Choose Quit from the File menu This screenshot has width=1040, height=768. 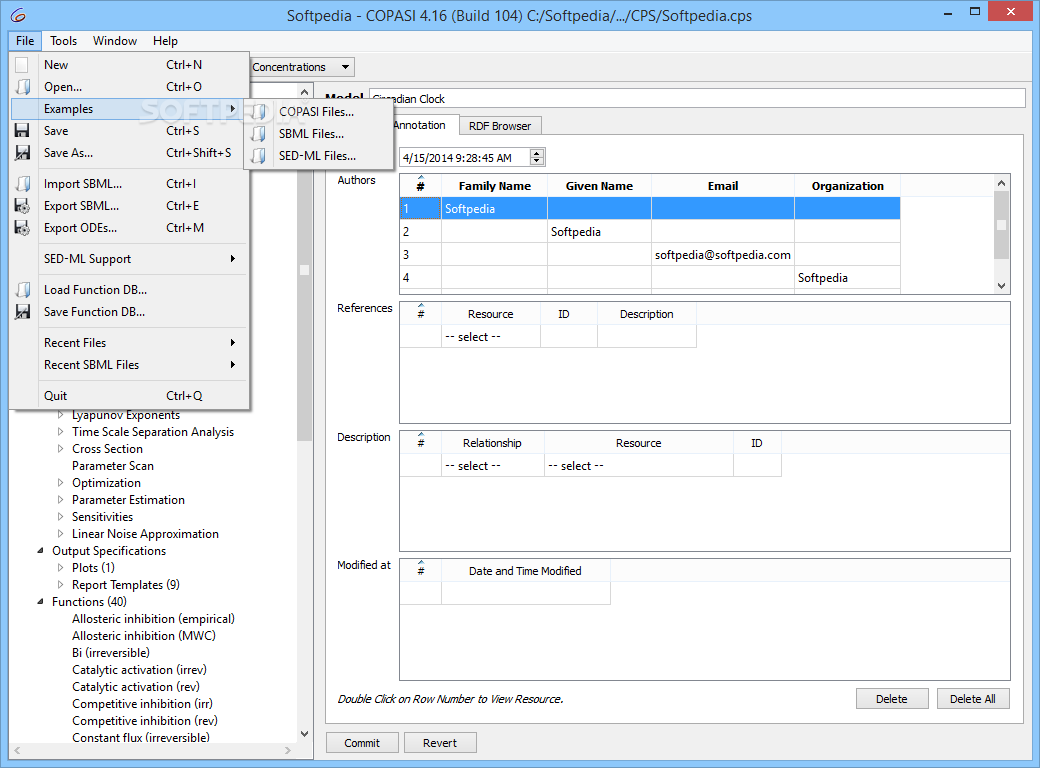point(129,396)
